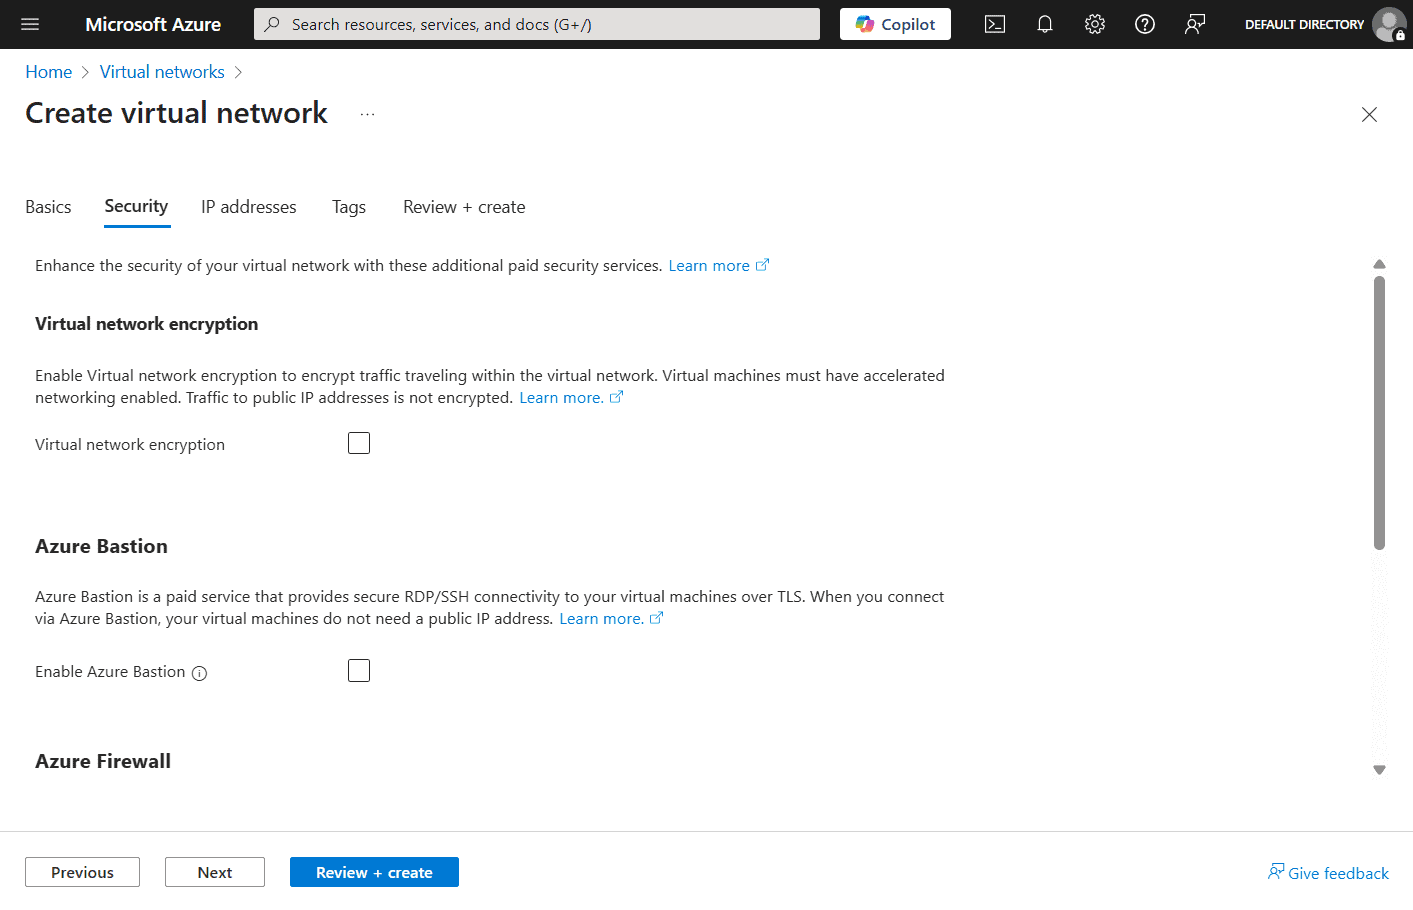Show info tooltip for Enable Azure Bastion
This screenshot has width=1413, height=910.
(199, 673)
